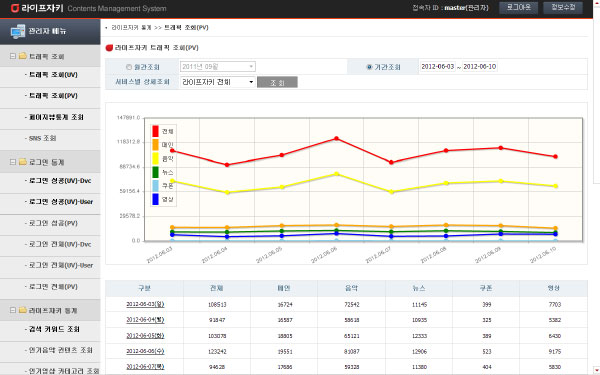Click the start date field 2012-06-03
The width and height of the screenshot is (600, 375).
(438, 67)
